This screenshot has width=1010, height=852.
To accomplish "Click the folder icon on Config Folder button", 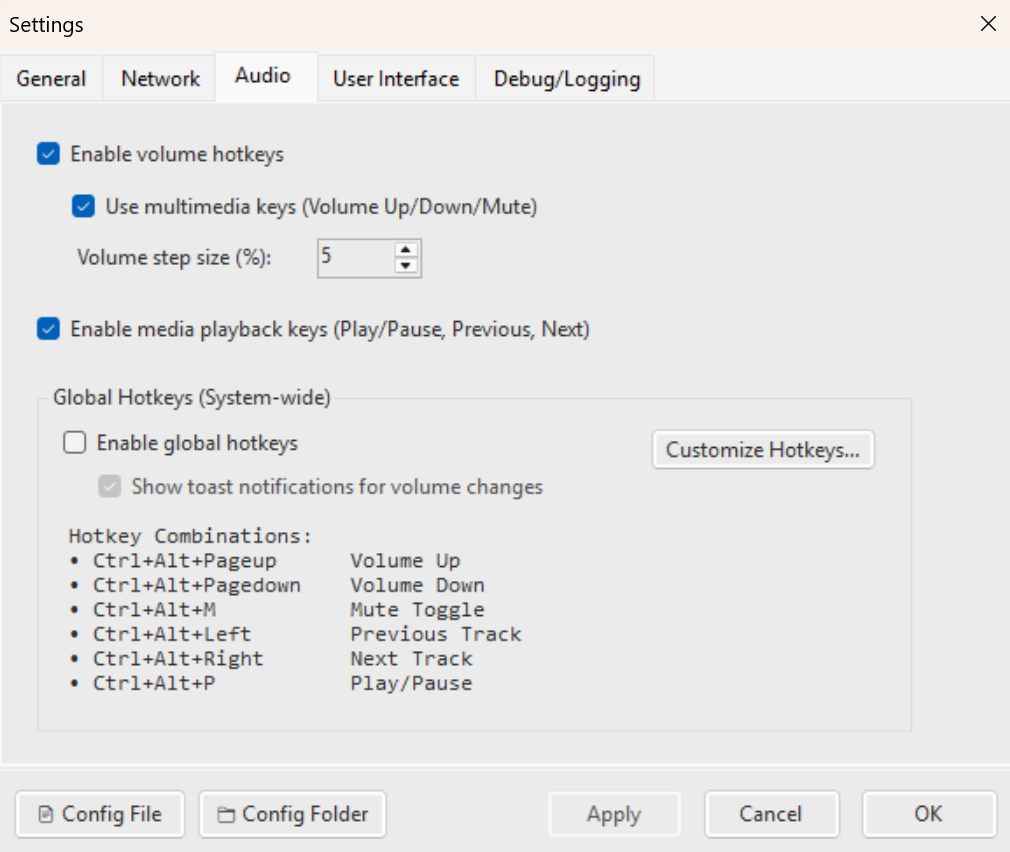I will pos(228,814).
